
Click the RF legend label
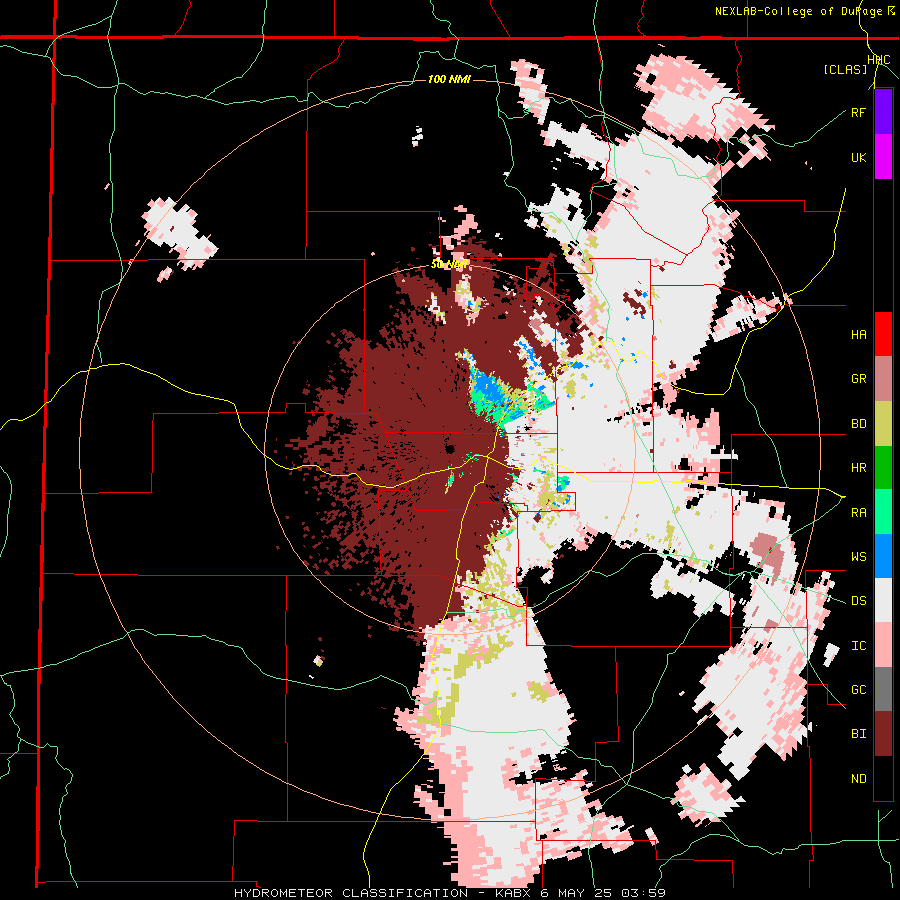click(x=858, y=112)
